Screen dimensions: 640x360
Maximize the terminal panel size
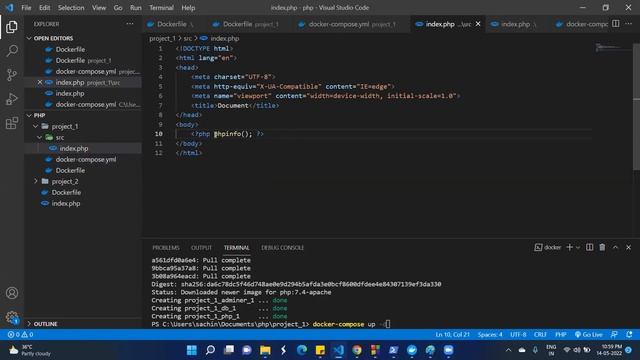click(616, 247)
